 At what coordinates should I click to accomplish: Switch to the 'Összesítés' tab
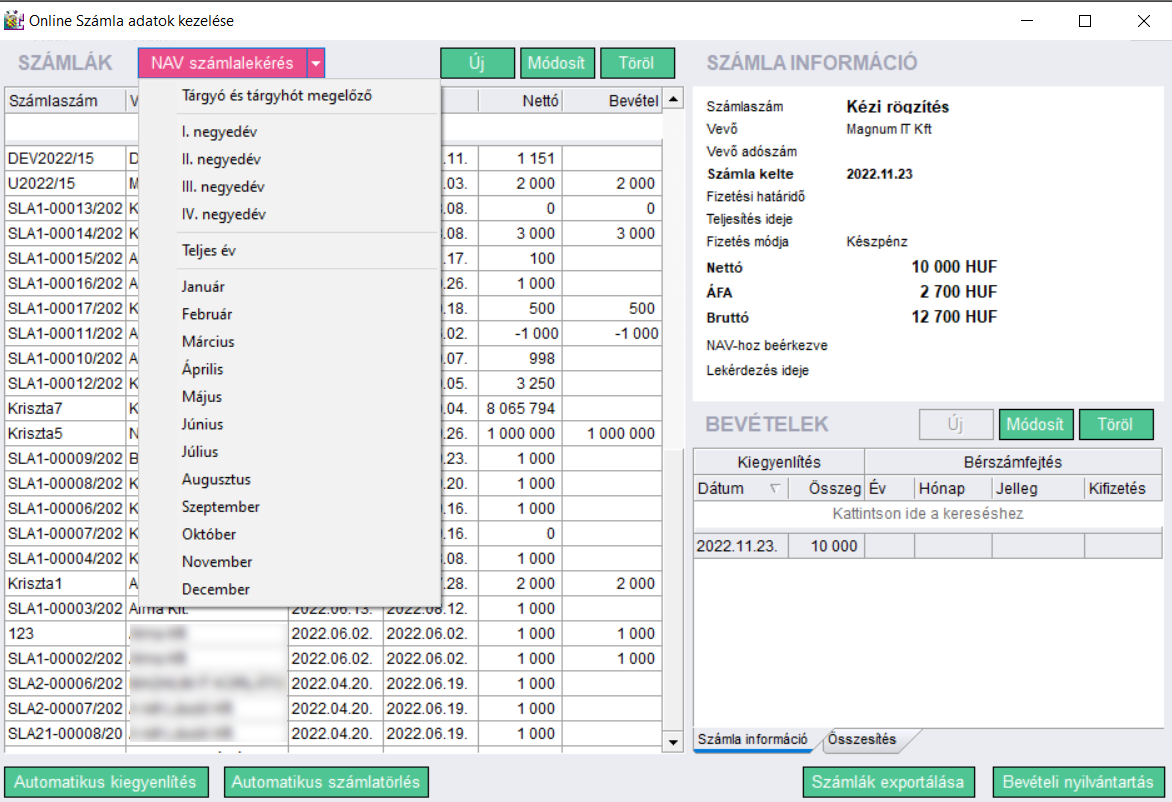pyautogui.click(x=862, y=740)
